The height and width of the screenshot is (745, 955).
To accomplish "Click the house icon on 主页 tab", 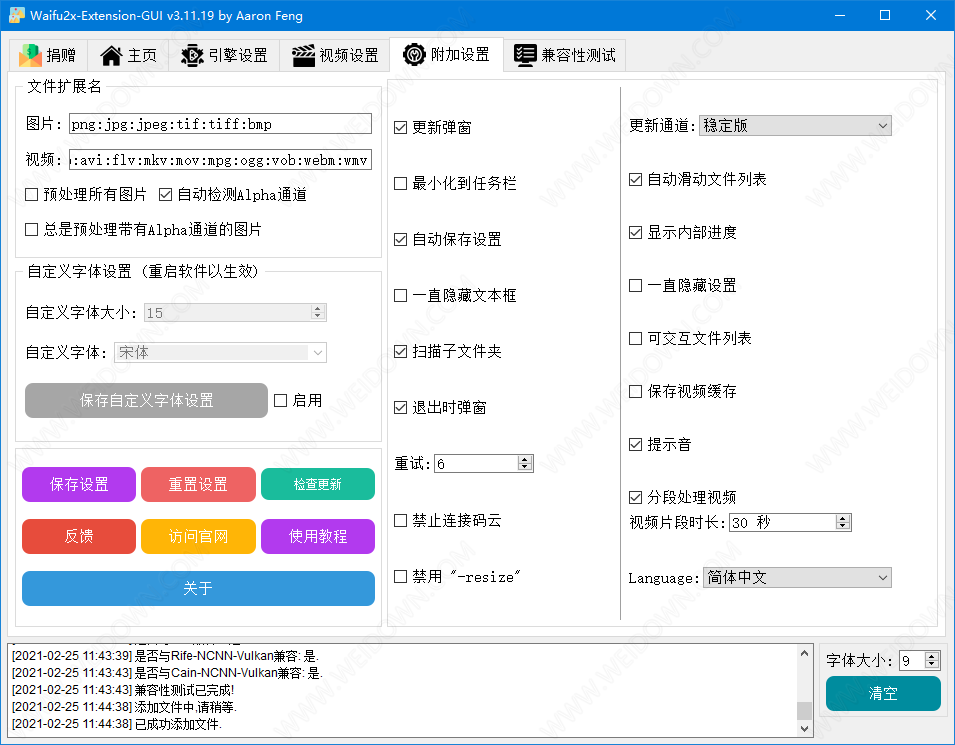I will [x=111, y=55].
